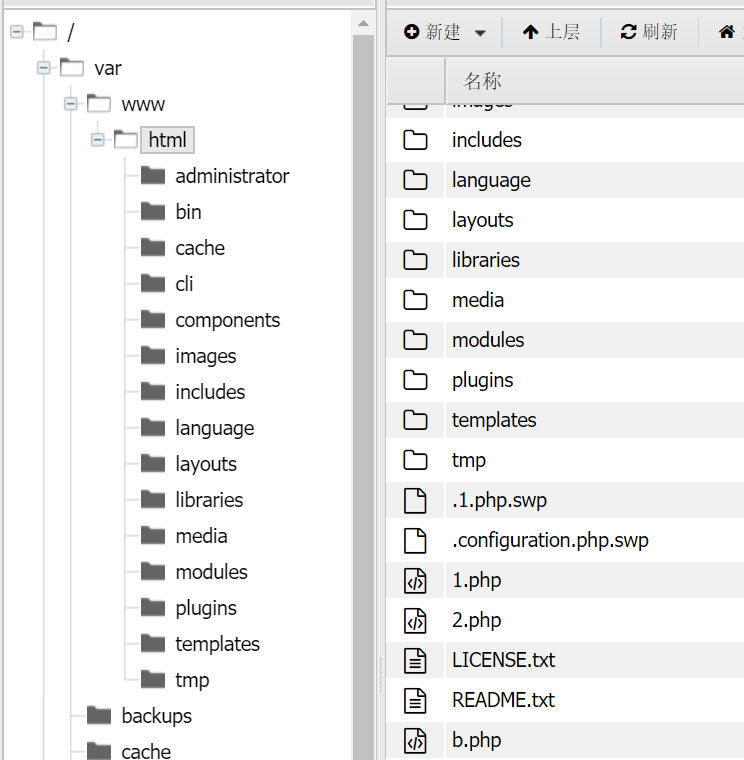The width and height of the screenshot is (744, 760).
Task: Click the media folder icon in file list
Action: coord(415,300)
